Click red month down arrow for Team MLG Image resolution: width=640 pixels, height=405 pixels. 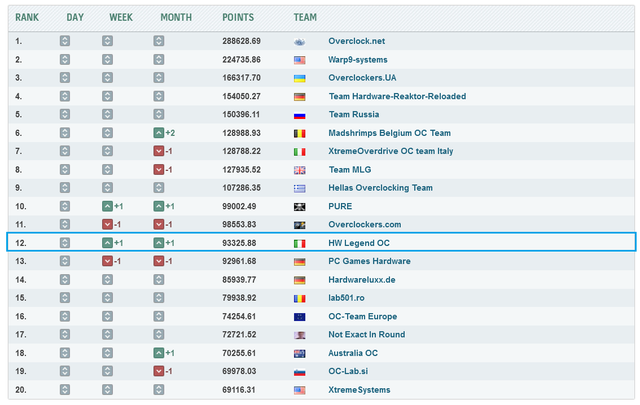point(159,169)
